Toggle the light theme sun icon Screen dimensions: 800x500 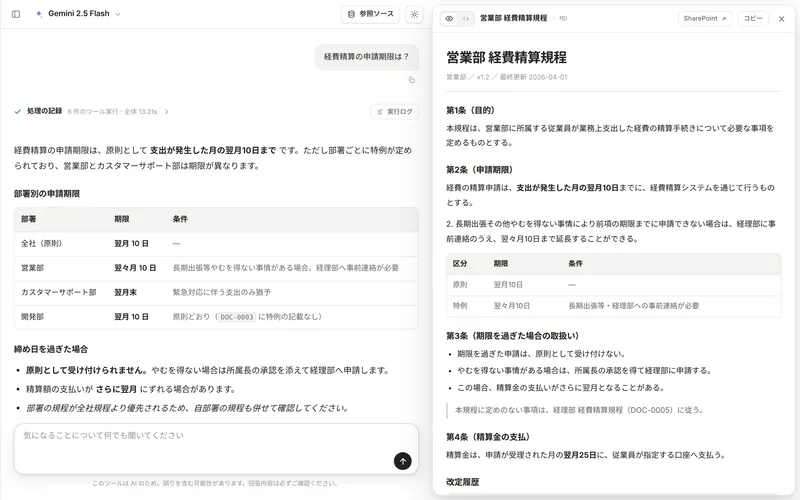click(x=414, y=14)
